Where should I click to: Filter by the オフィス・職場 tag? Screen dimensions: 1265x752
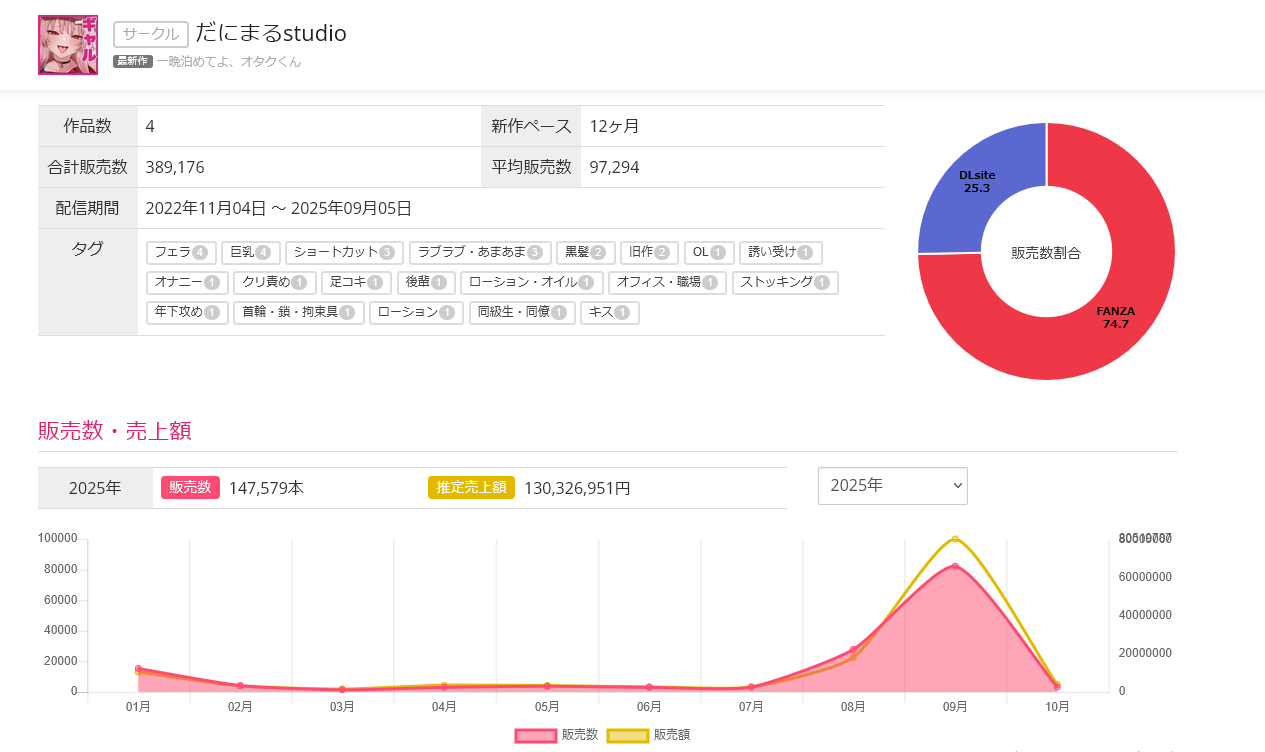coord(667,283)
